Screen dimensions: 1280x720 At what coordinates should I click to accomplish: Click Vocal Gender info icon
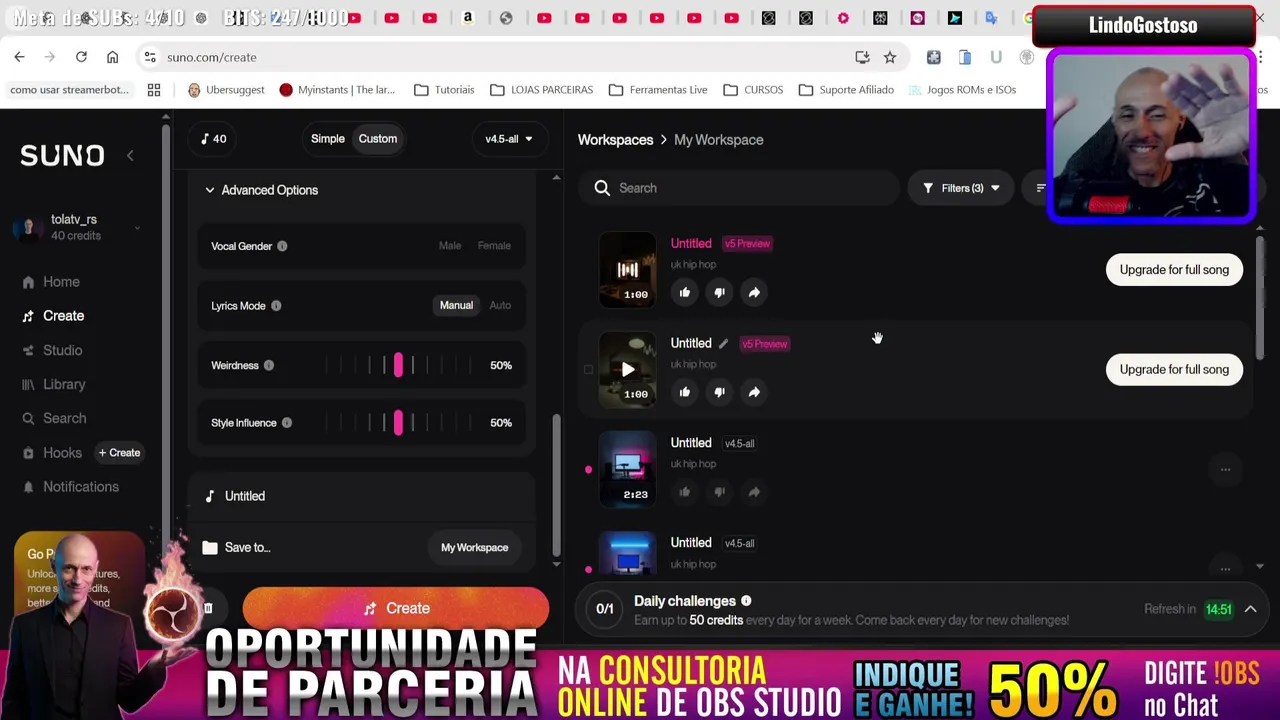[282, 246]
